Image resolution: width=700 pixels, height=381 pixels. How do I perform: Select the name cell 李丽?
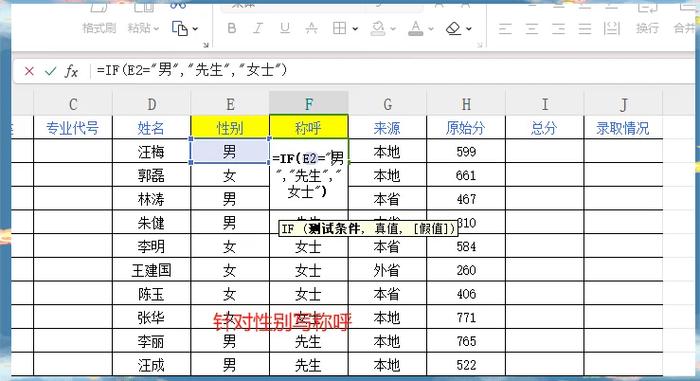(151, 341)
